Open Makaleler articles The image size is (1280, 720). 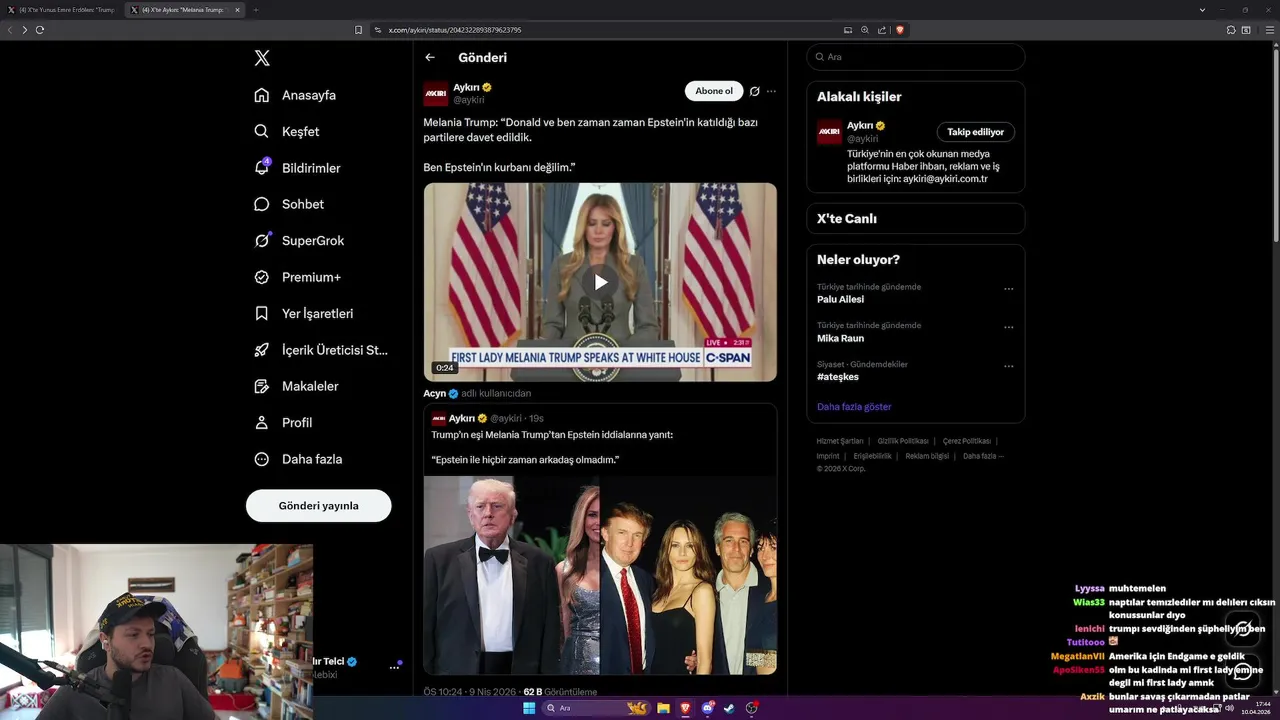[x=296, y=386]
